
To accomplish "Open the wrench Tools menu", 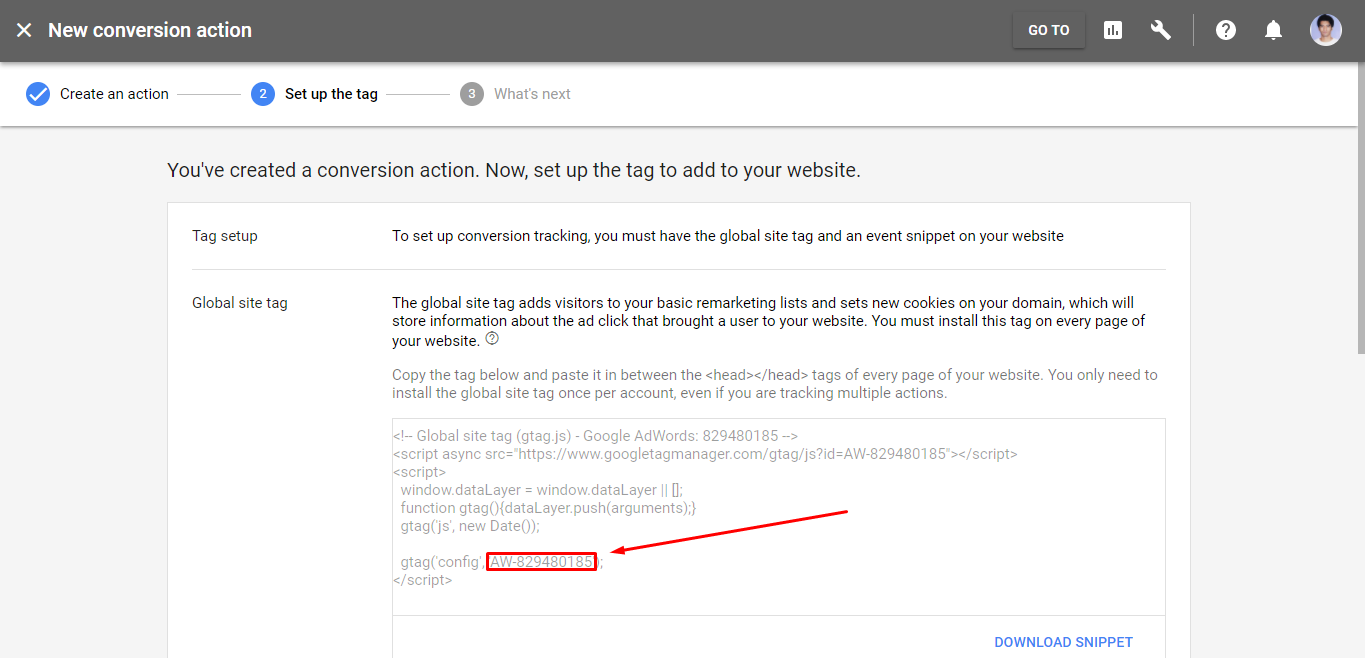I will [x=1160, y=30].
